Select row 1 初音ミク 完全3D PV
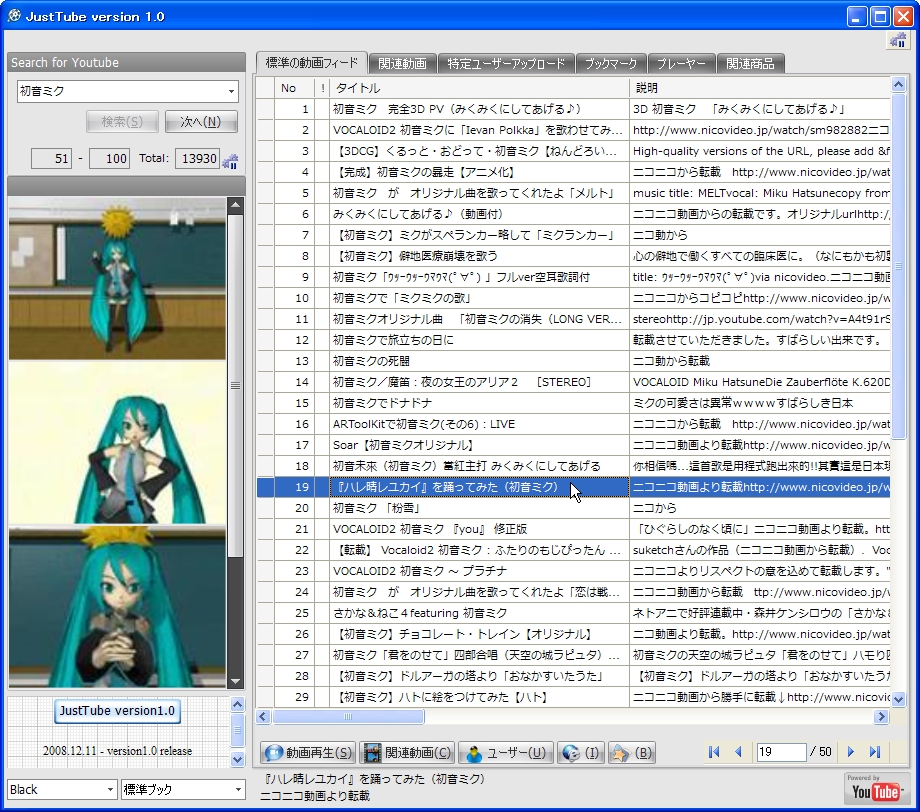This screenshot has width=920, height=812. click(x=573, y=109)
